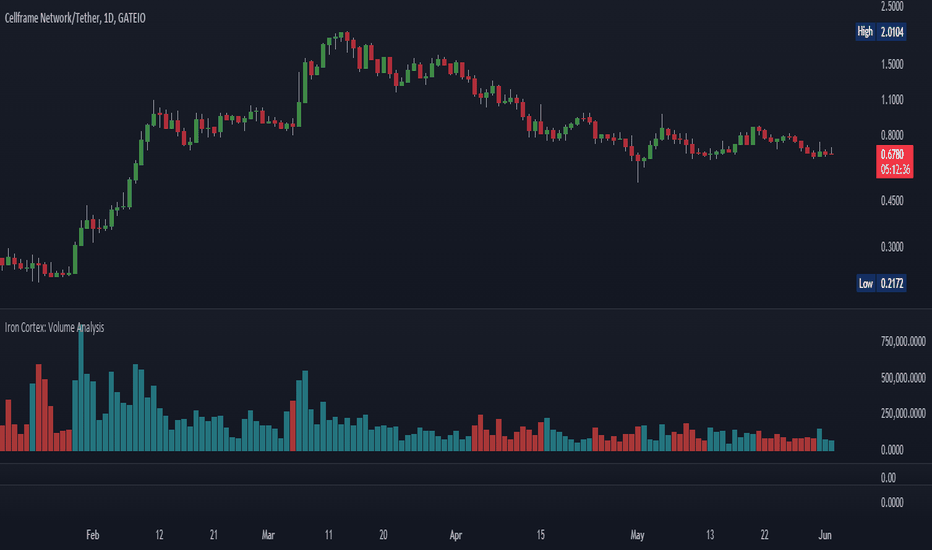Select the High 2.0104 price label
932x550 pixels.
pos(881,32)
